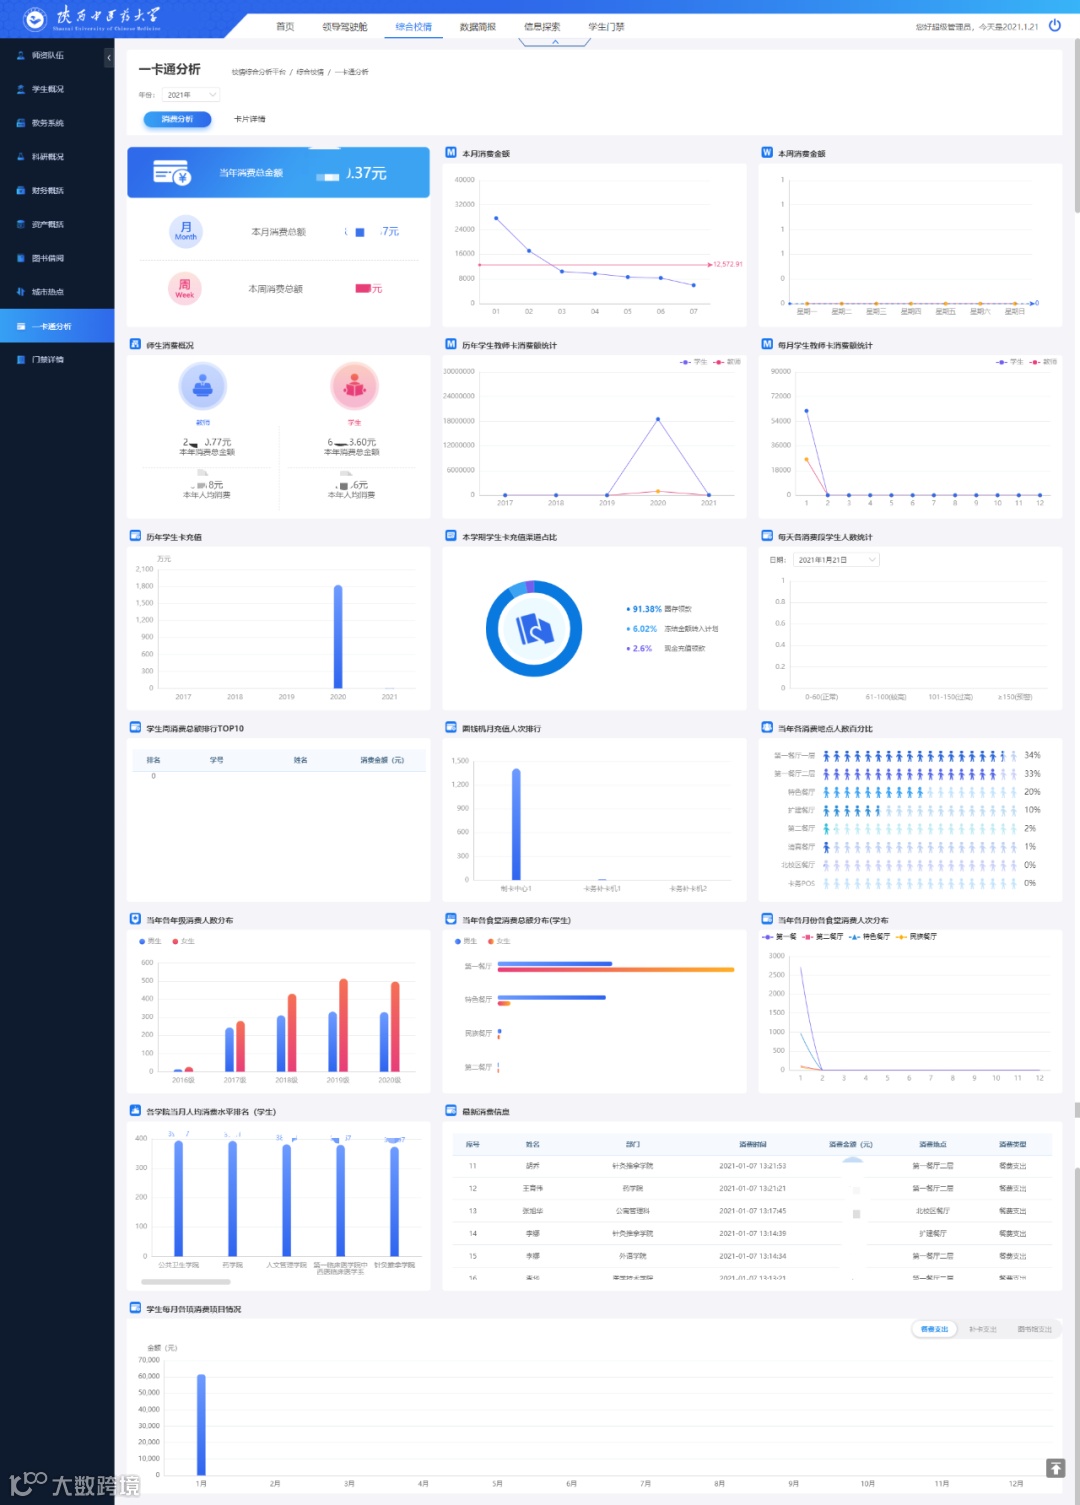Click the 34% canteen percentage row
Image resolution: width=1080 pixels, height=1505 pixels.
click(x=907, y=756)
